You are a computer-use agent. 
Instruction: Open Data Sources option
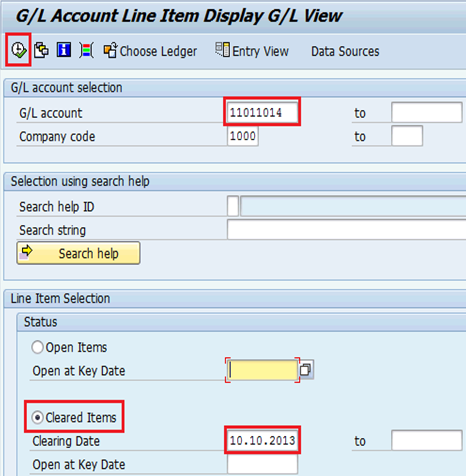pyautogui.click(x=345, y=51)
